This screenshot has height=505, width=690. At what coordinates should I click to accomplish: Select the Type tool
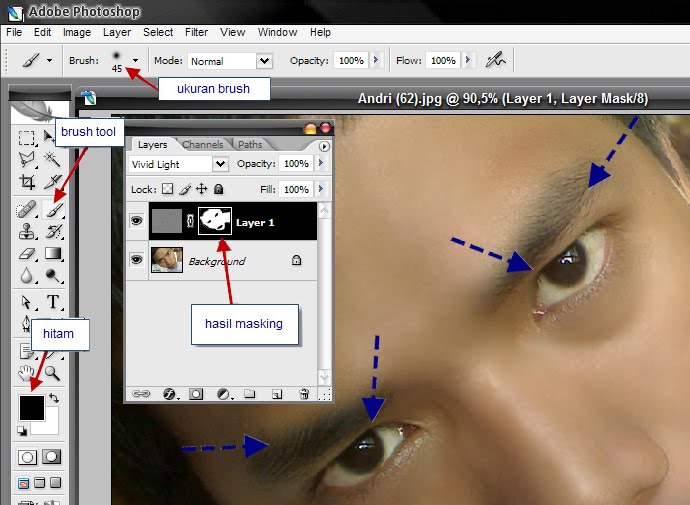[53, 302]
